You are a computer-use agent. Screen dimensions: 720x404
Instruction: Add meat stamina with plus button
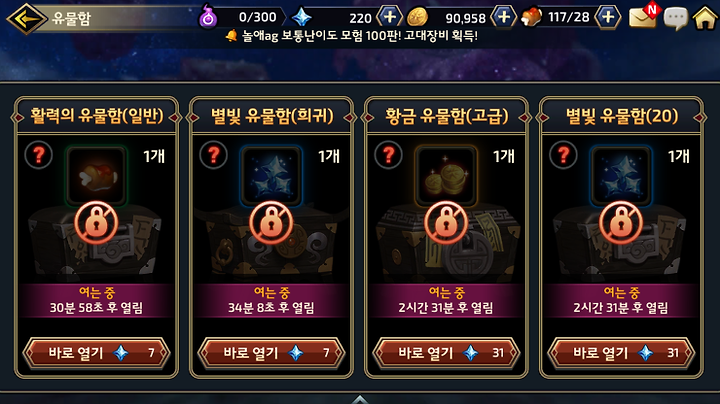tap(608, 17)
